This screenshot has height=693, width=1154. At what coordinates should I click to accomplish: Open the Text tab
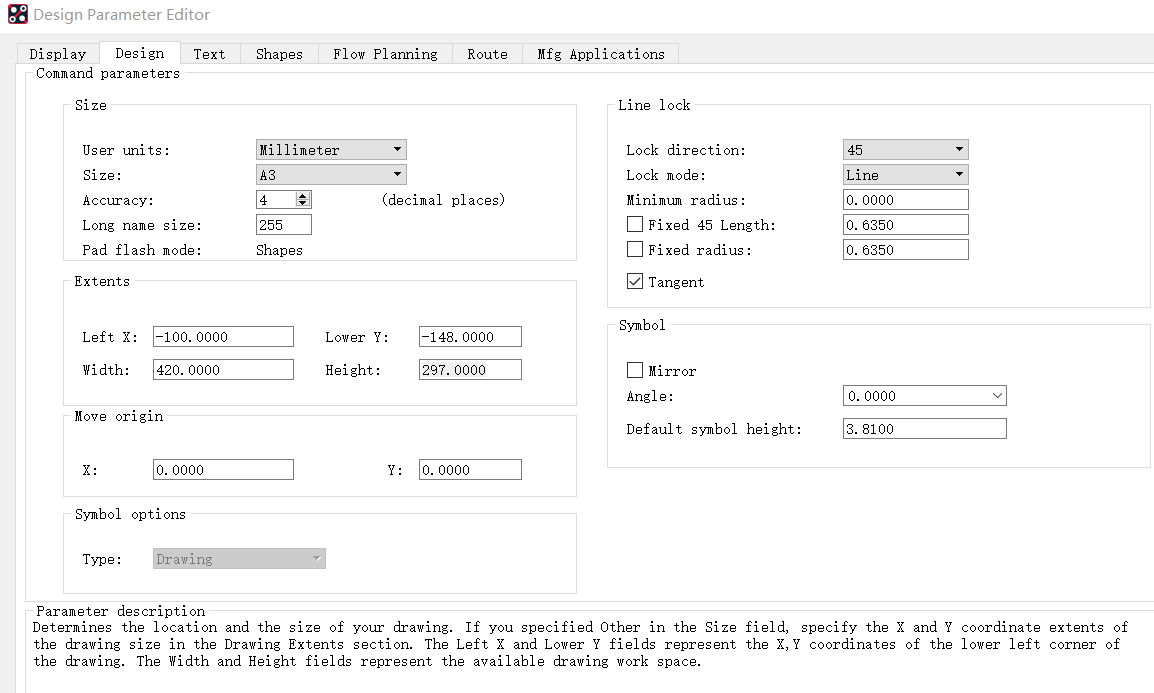pyautogui.click(x=210, y=54)
